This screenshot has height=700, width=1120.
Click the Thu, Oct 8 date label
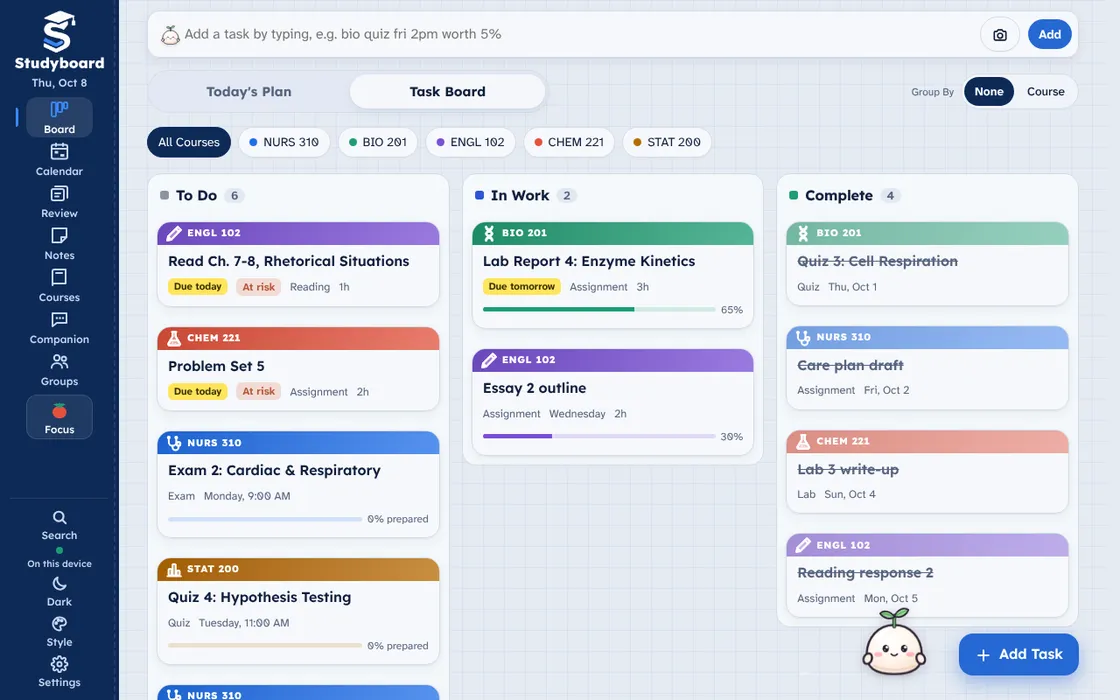pos(59,83)
